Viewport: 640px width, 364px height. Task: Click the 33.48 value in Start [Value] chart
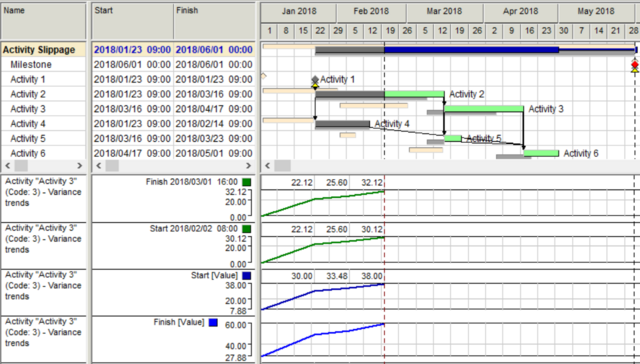[337, 276]
